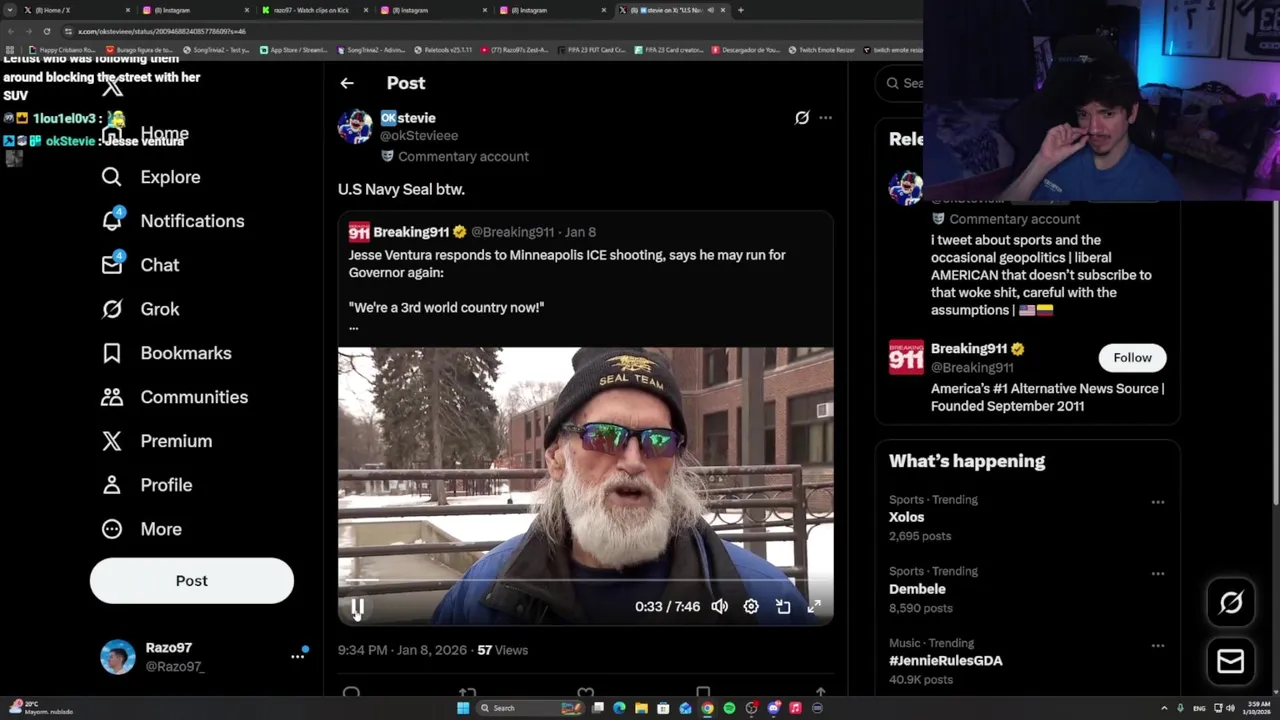Image resolution: width=1280 pixels, height=720 pixels.
Task: Click the Breaking911 avatar in the Relevant panel
Action: click(x=906, y=357)
